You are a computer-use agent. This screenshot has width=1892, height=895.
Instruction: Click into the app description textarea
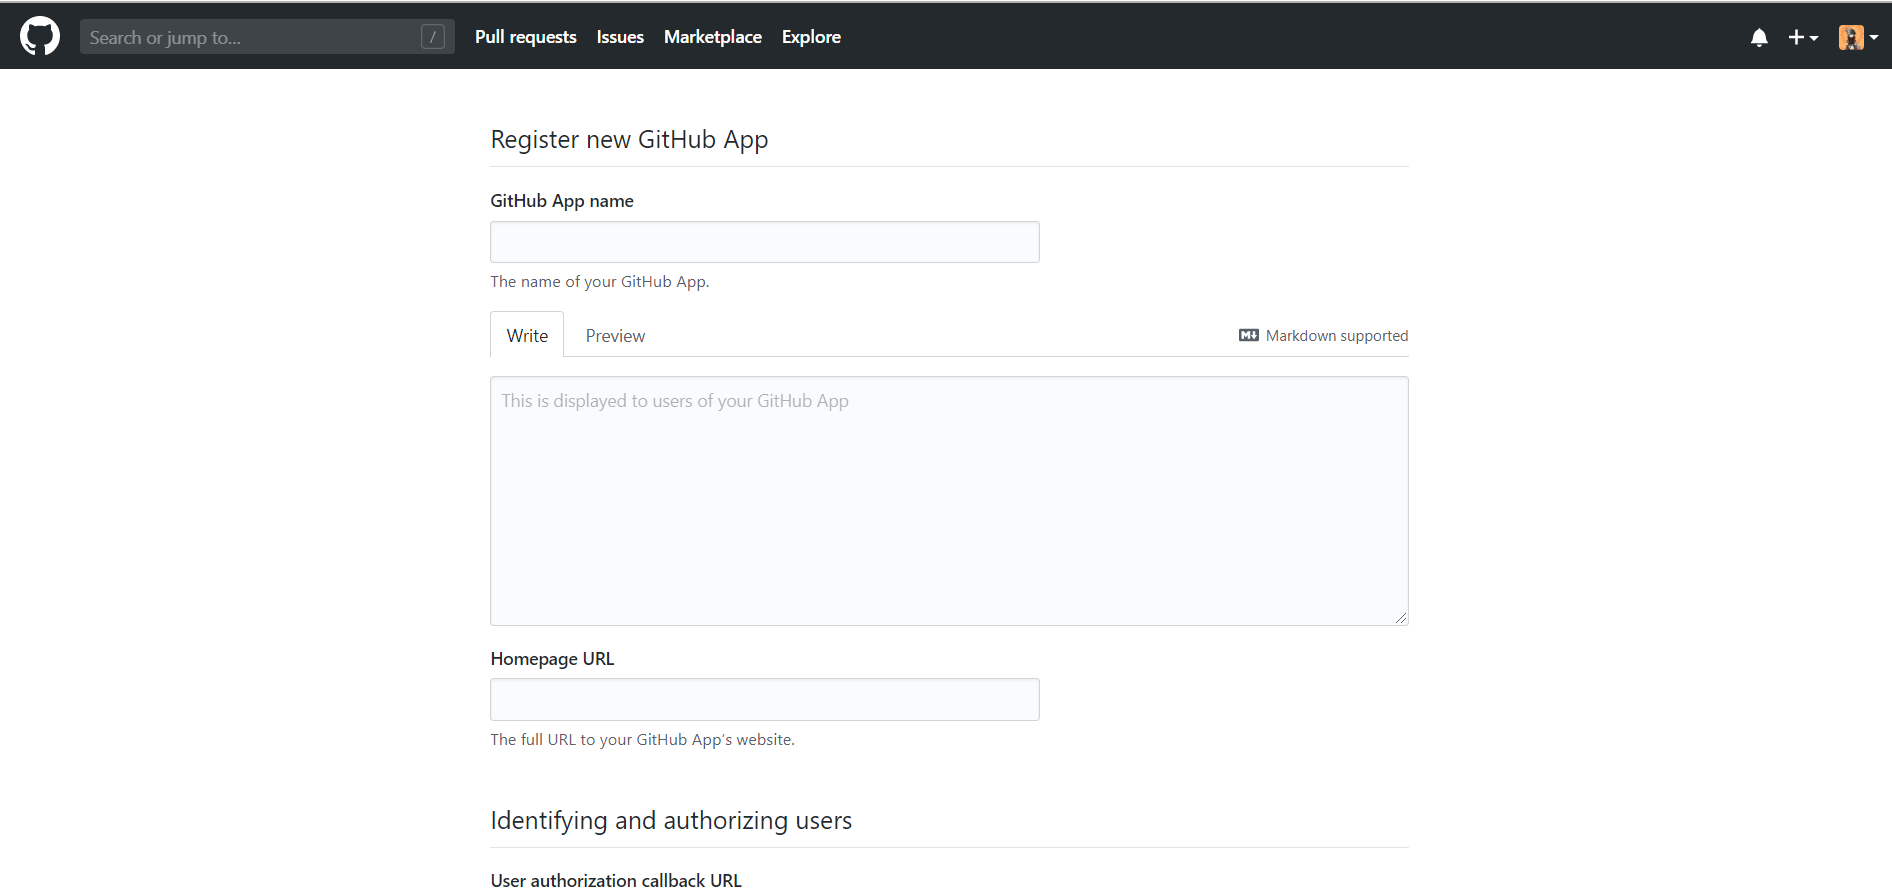click(949, 501)
